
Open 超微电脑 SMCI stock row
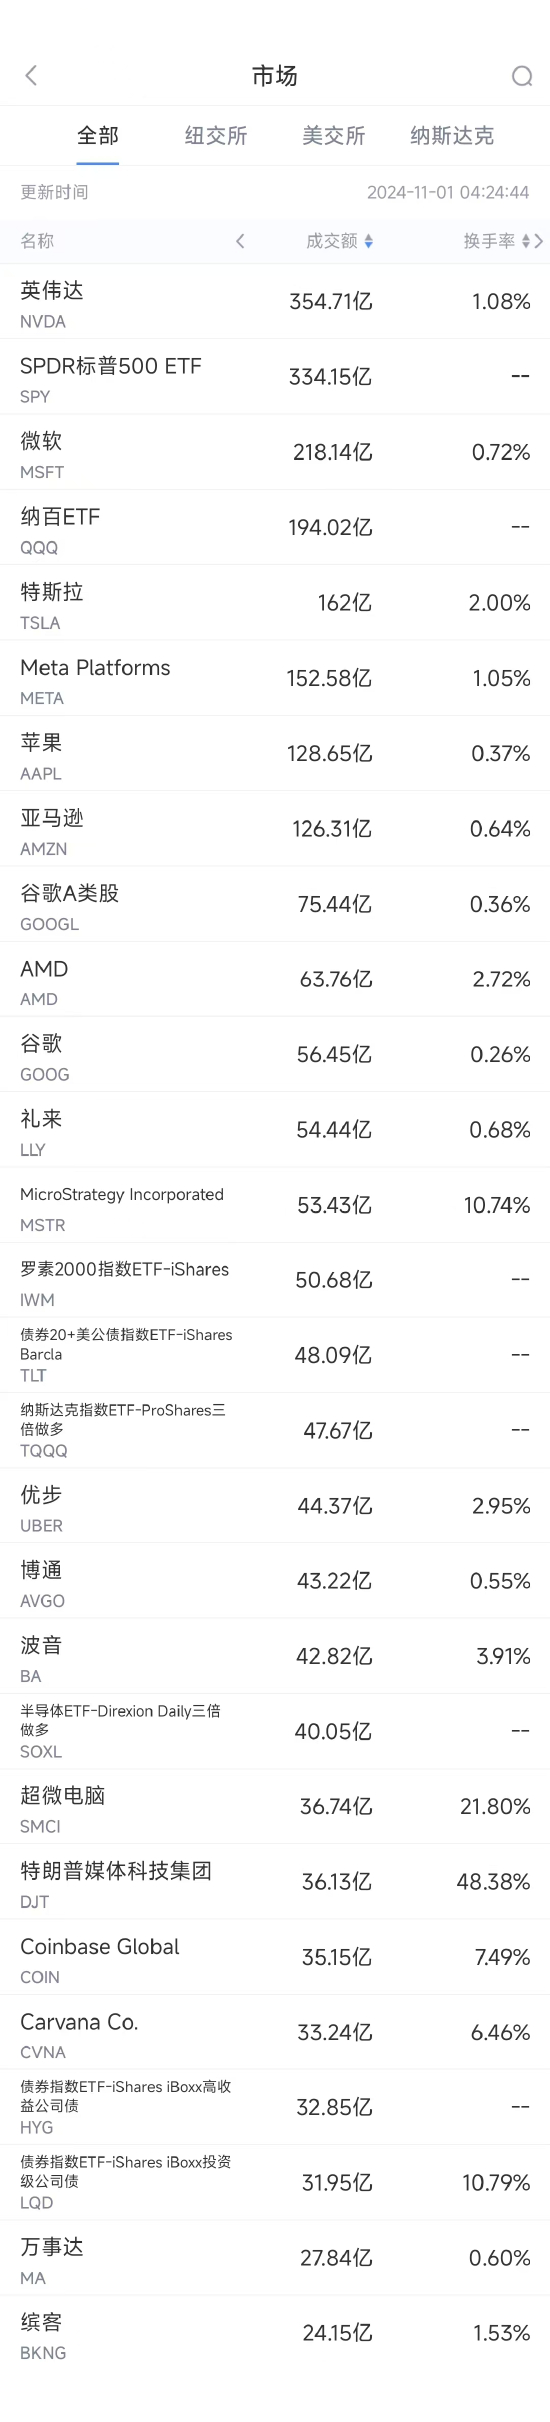point(275,1806)
